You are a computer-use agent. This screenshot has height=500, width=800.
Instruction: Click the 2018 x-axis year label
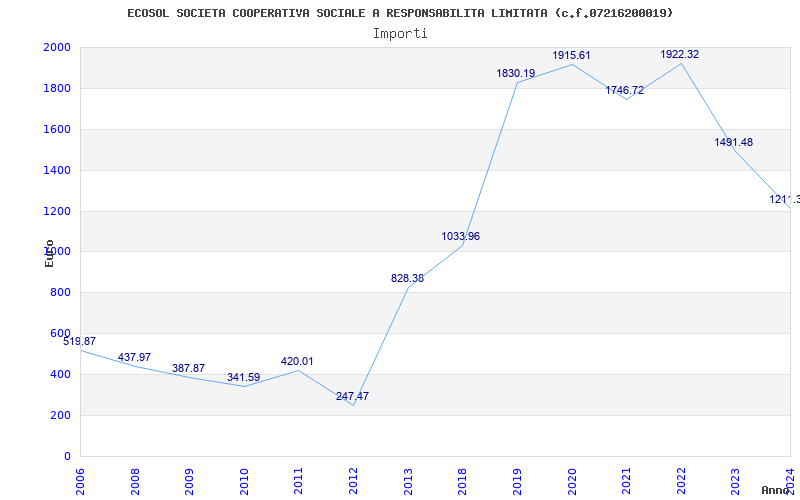coord(462,481)
